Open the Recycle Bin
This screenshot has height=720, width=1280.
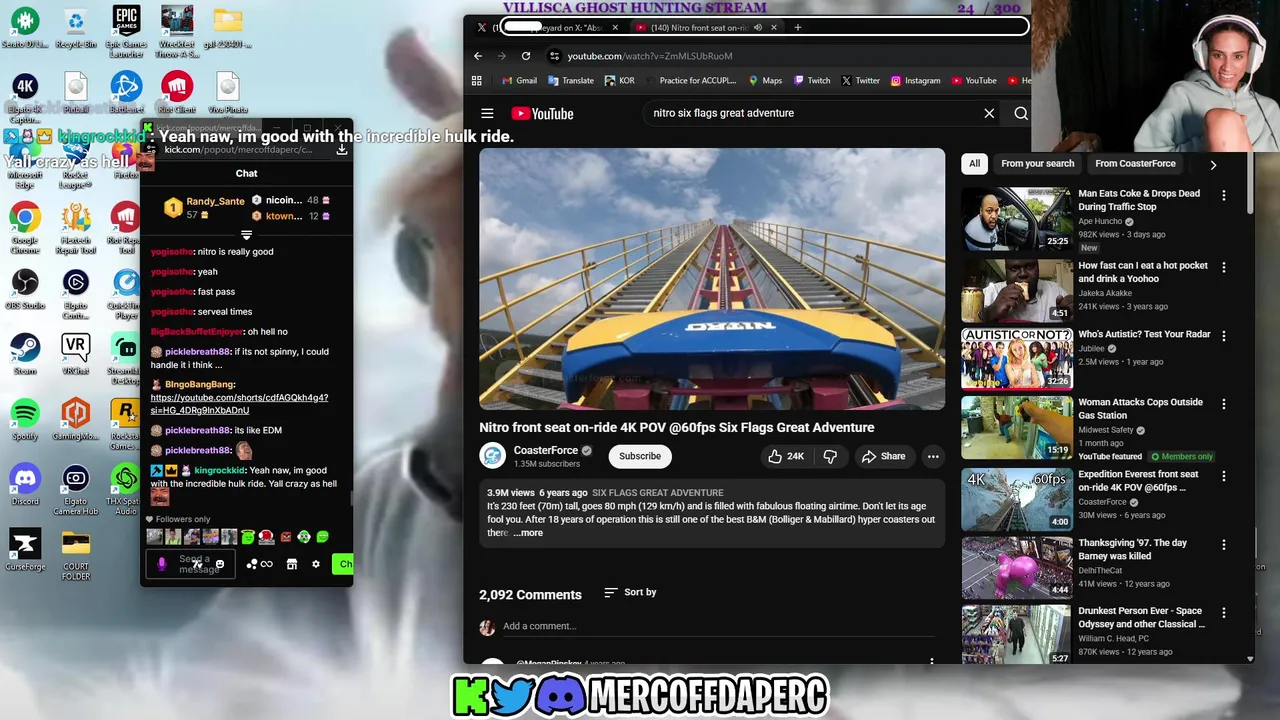click(x=75, y=26)
